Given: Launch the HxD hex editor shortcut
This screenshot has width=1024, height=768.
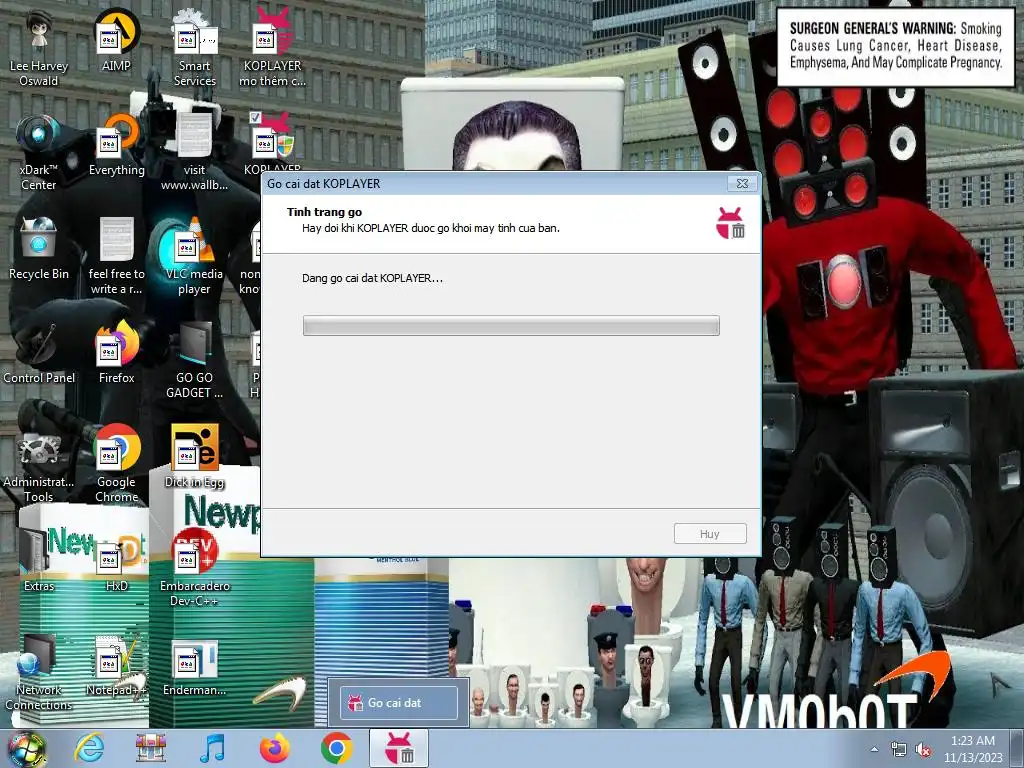Looking at the screenshot, I should (116, 562).
